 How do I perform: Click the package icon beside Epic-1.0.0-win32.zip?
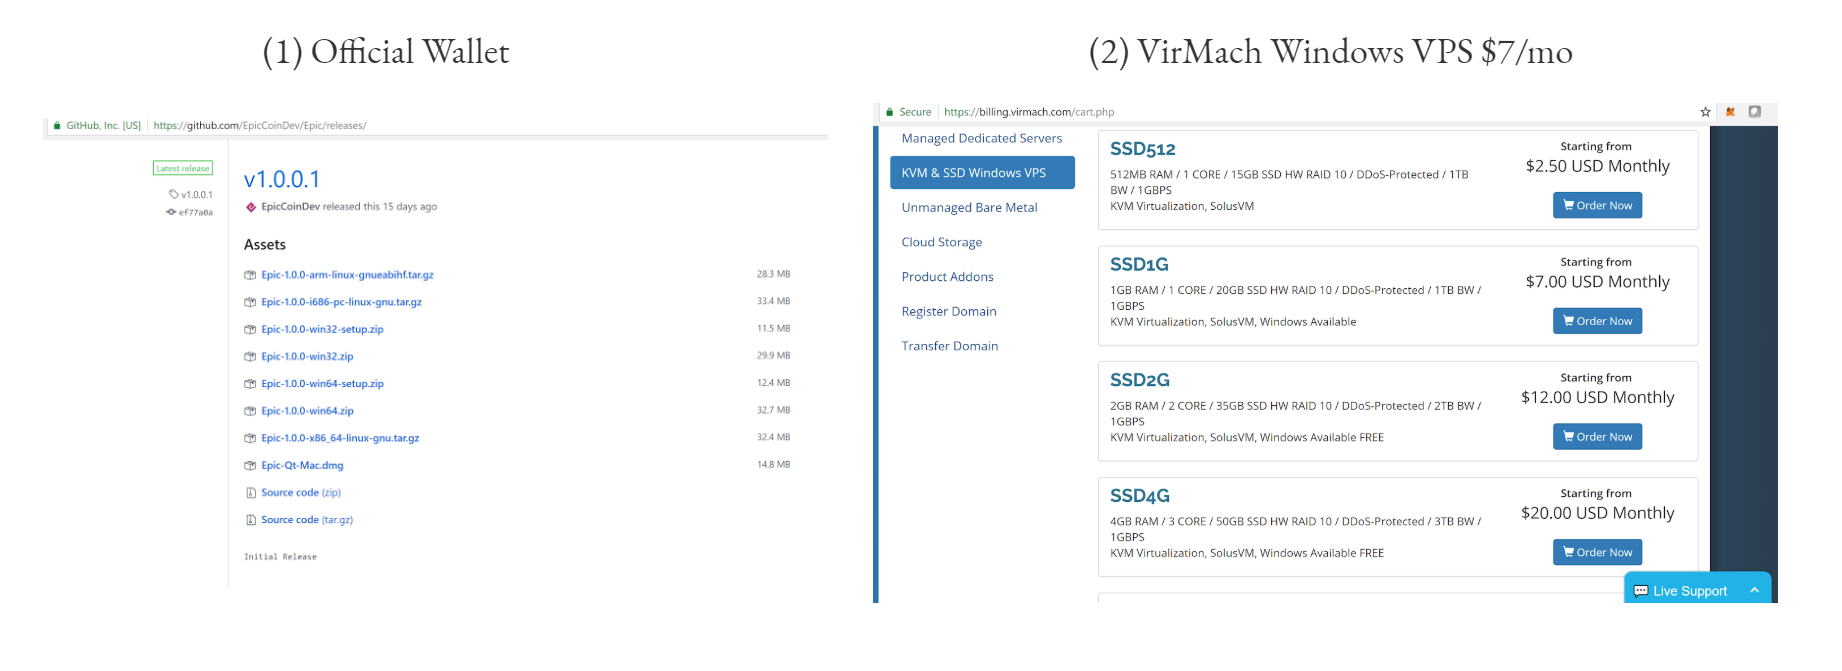click(x=250, y=356)
